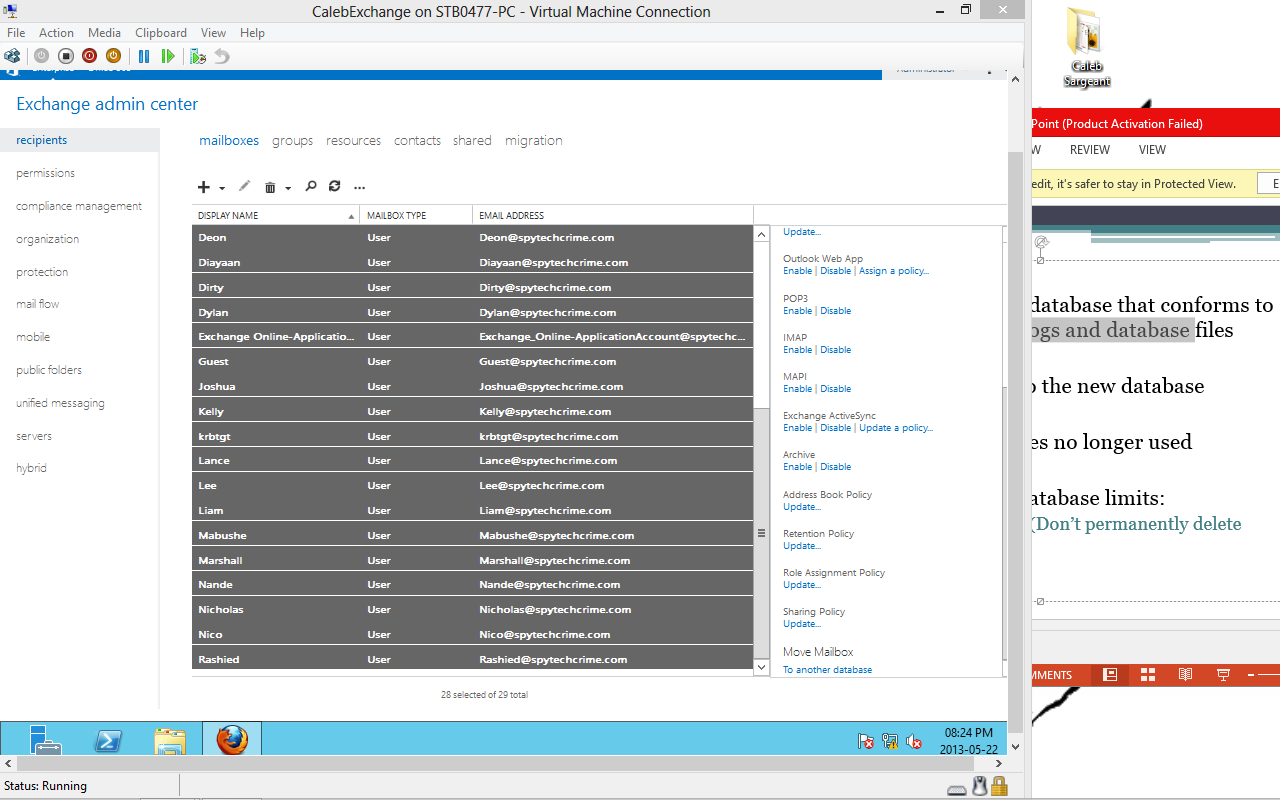Image resolution: width=1280 pixels, height=800 pixels.
Task: Open the REVIEW tab in PowerPoint
Action: 1090,150
